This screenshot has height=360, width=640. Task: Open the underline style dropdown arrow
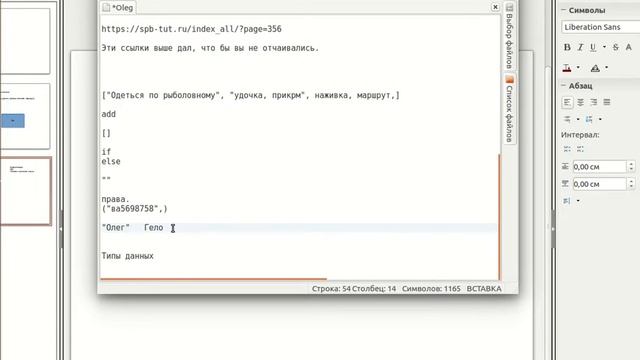604,47
